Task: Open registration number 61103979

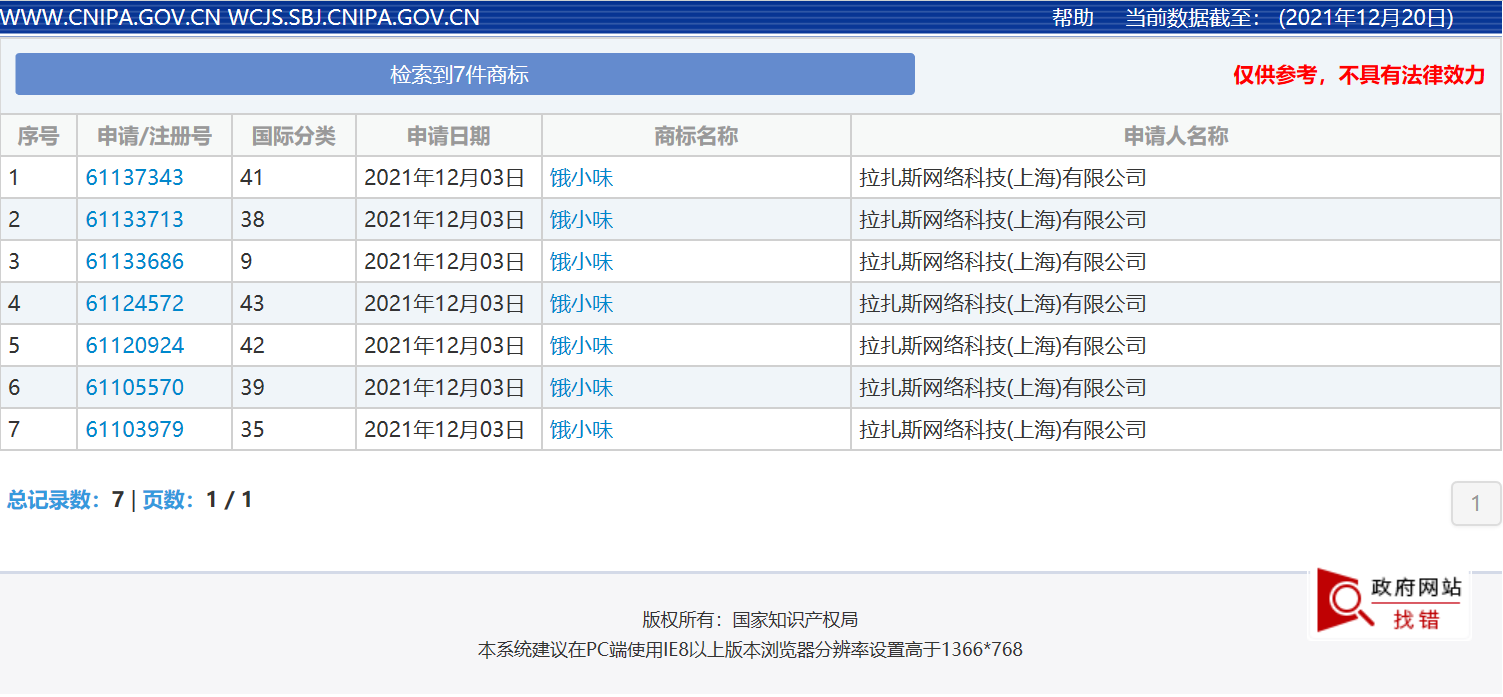Action: click(135, 430)
